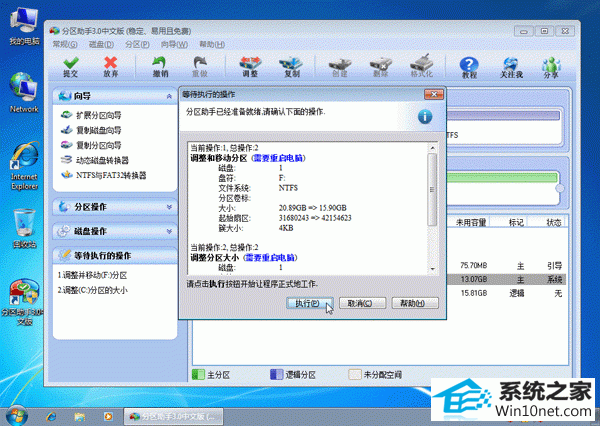
Task: Open the 教程 (Tutorial) question mark icon
Action: 469,67
